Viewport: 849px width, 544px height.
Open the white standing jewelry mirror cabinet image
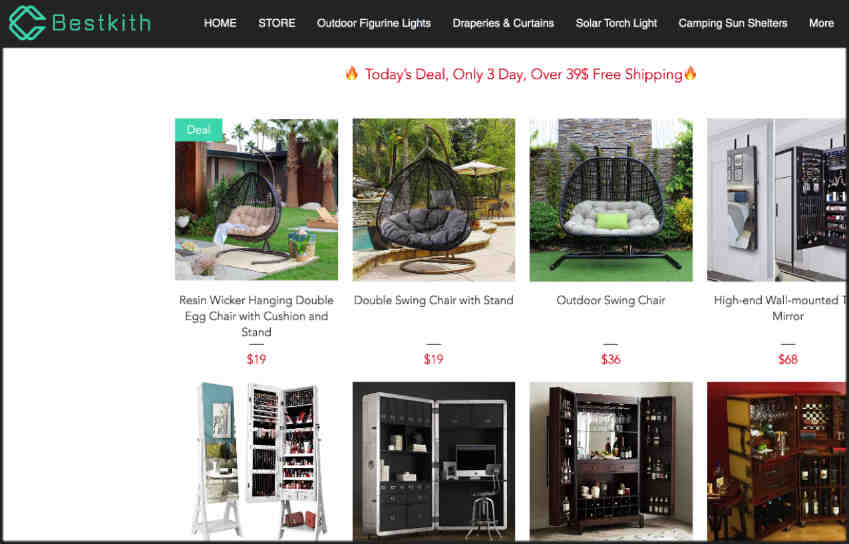point(256,462)
